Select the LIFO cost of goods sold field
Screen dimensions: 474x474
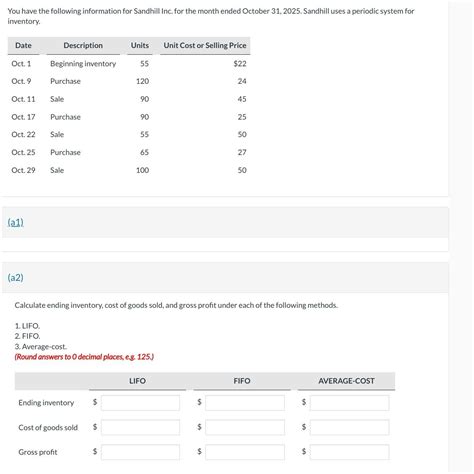coord(140,428)
